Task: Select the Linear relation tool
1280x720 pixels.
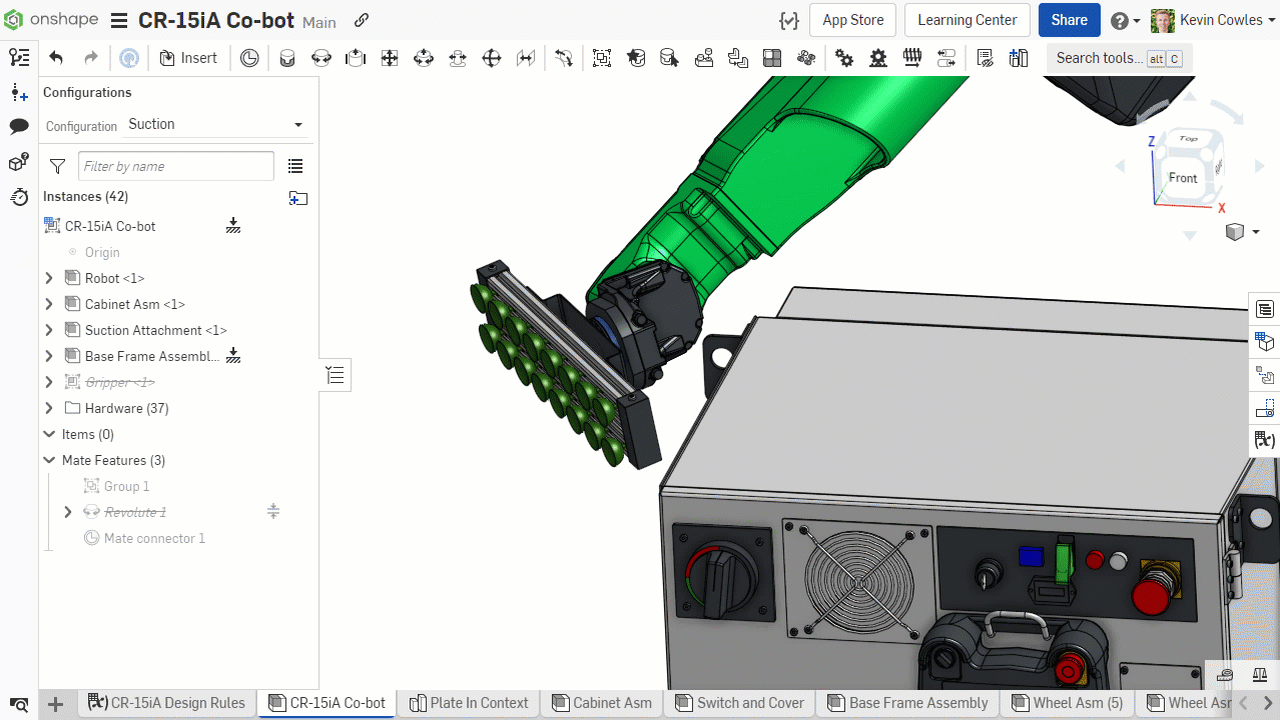Action: pos(946,58)
